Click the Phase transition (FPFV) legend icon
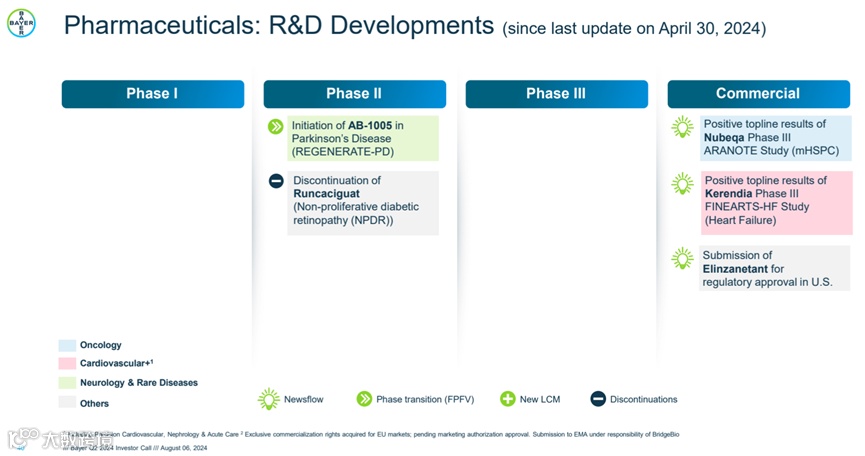 364,399
